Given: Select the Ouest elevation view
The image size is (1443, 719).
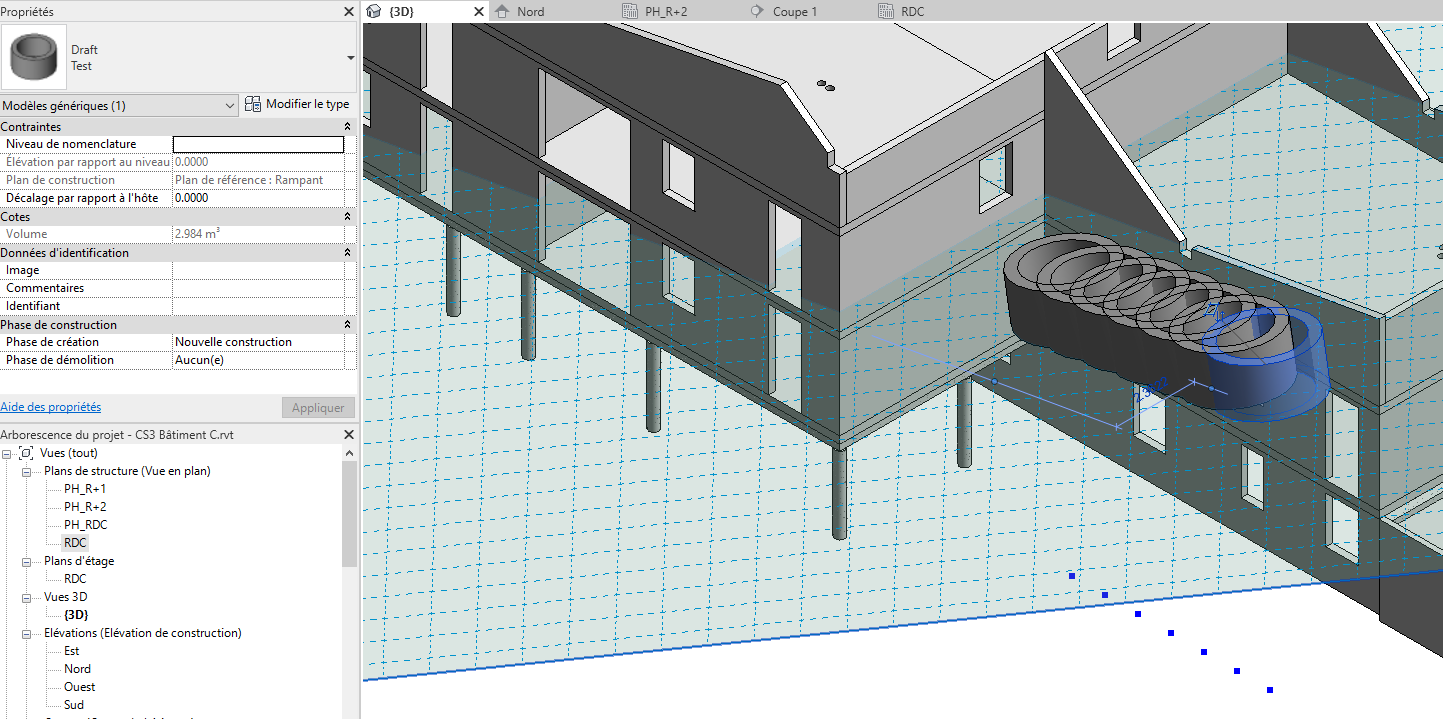Looking at the screenshot, I should tap(80, 687).
